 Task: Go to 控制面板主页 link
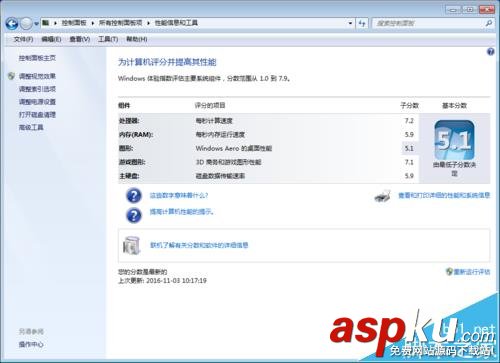click(x=37, y=58)
